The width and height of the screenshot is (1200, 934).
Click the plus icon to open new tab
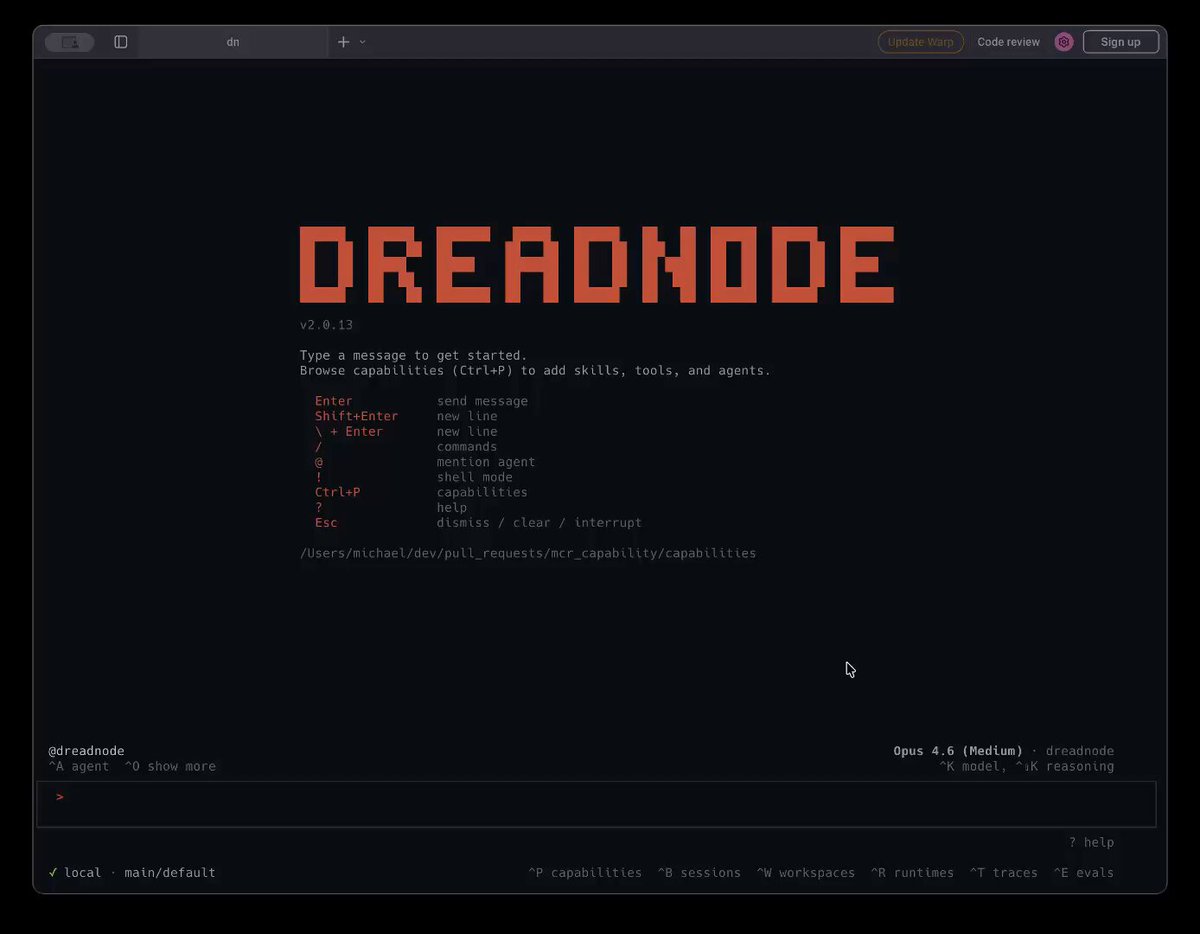click(343, 42)
